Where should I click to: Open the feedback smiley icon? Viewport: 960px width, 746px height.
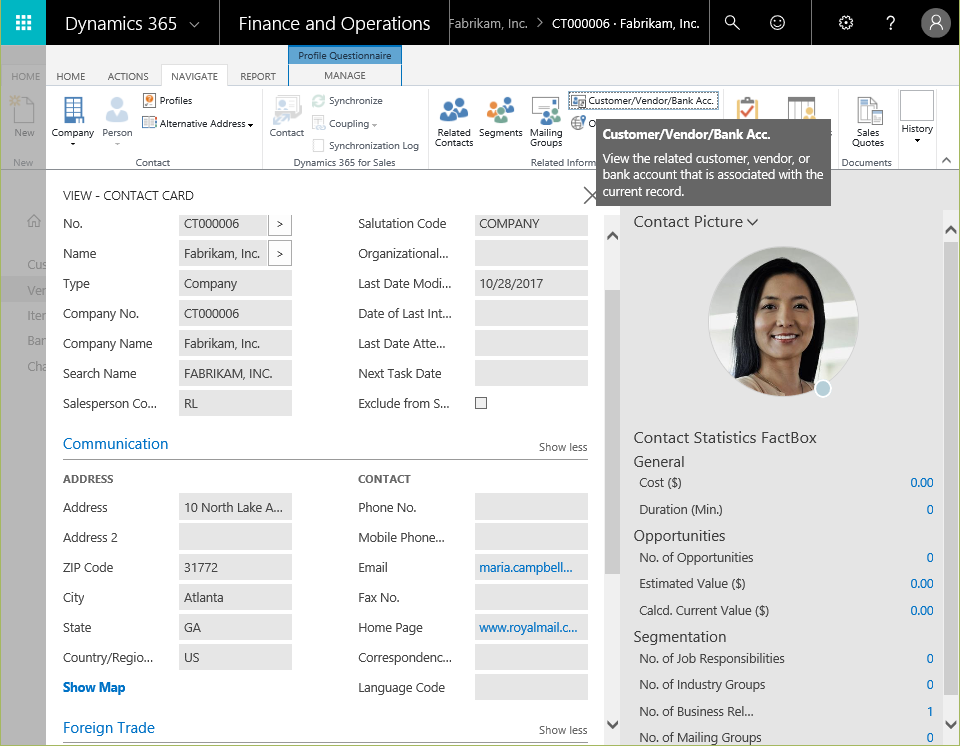coord(777,23)
